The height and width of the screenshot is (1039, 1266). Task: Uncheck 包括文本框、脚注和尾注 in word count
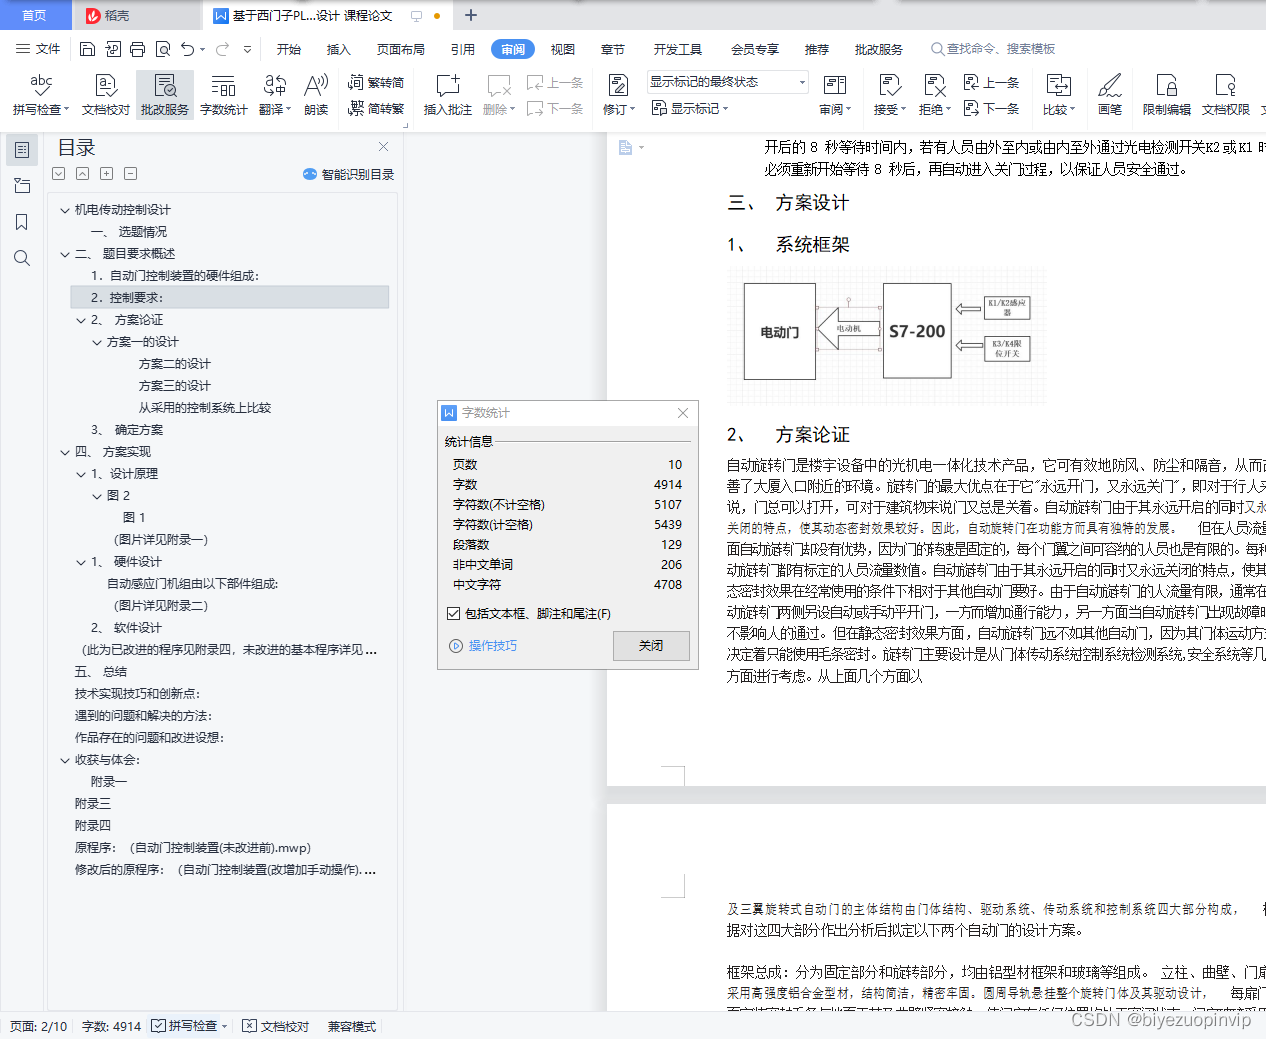pyautogui.click(x=453, y=614)
